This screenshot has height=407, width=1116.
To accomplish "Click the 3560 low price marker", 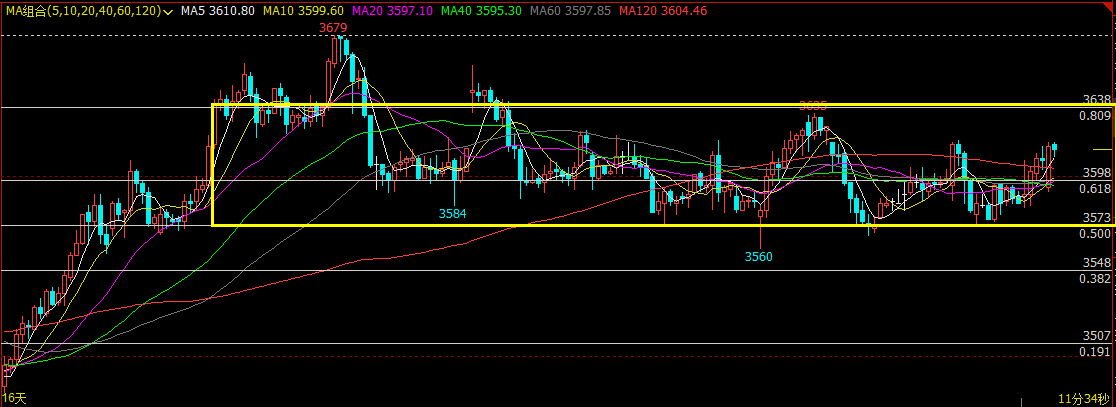I will click(759, 257).
